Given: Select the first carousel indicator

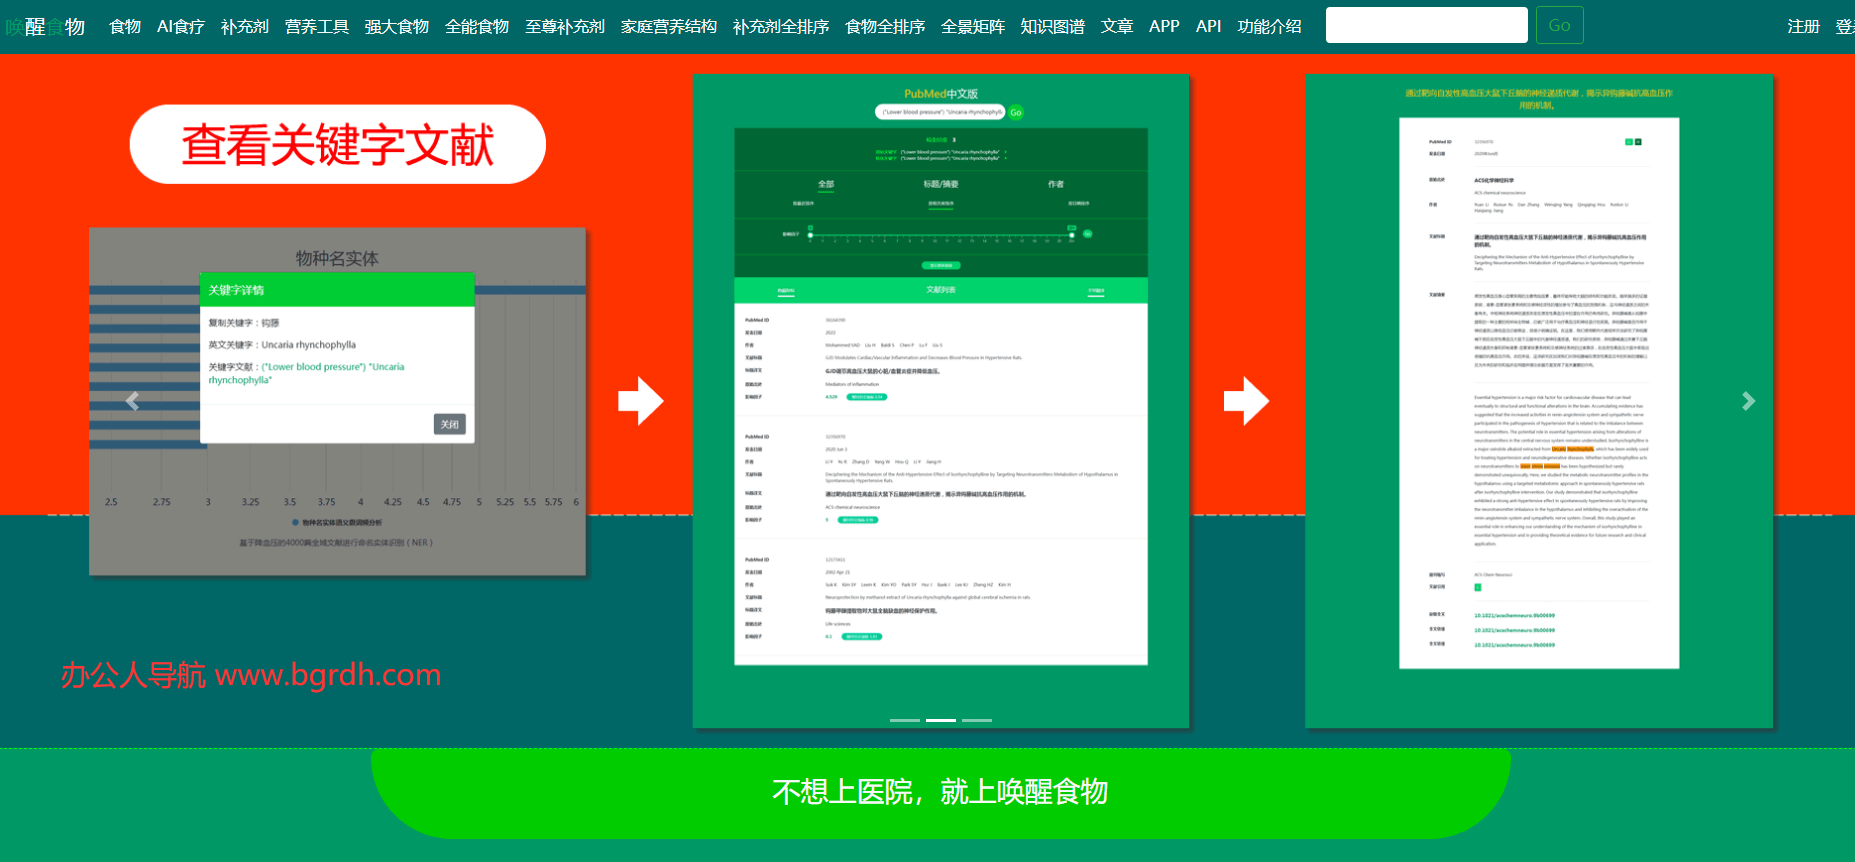Looking at the screenshot, I should 904,720.
